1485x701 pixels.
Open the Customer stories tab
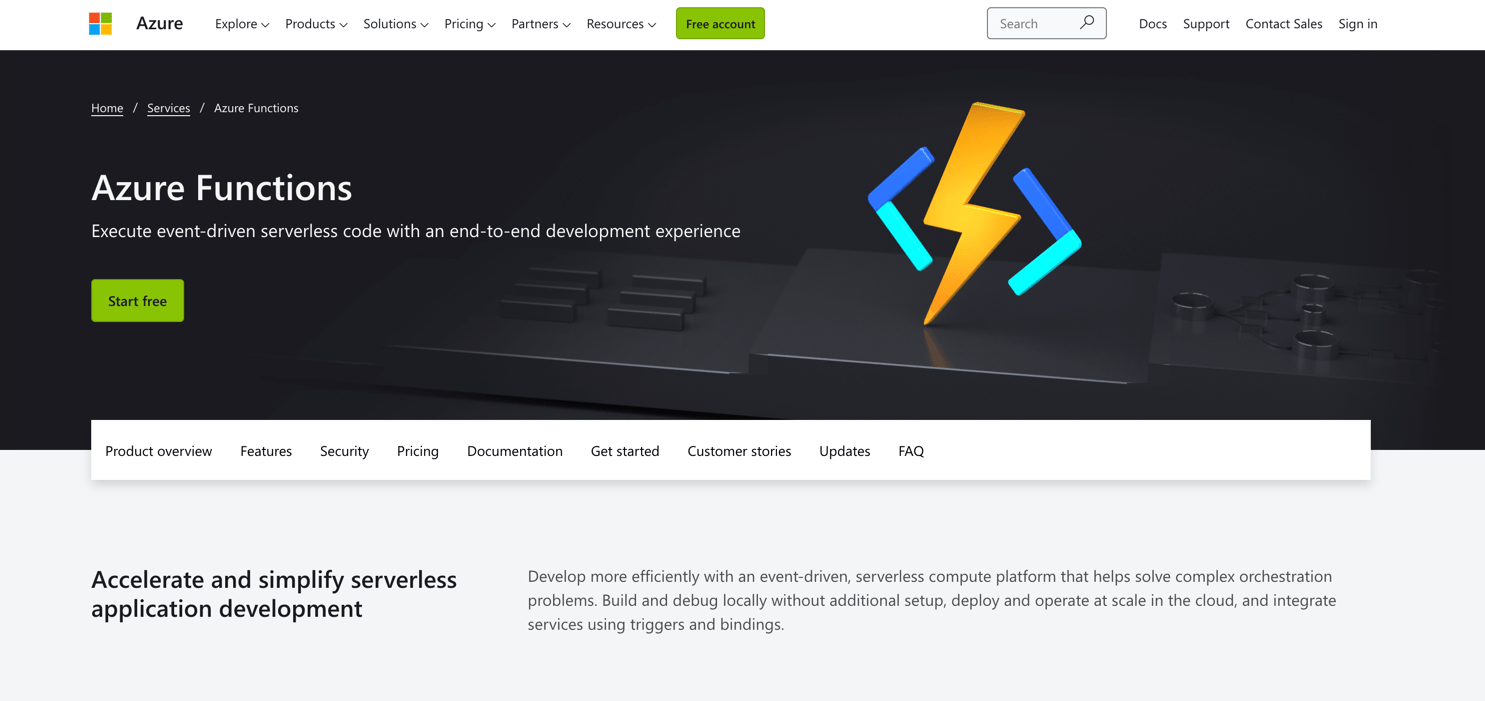coord(739,451)
